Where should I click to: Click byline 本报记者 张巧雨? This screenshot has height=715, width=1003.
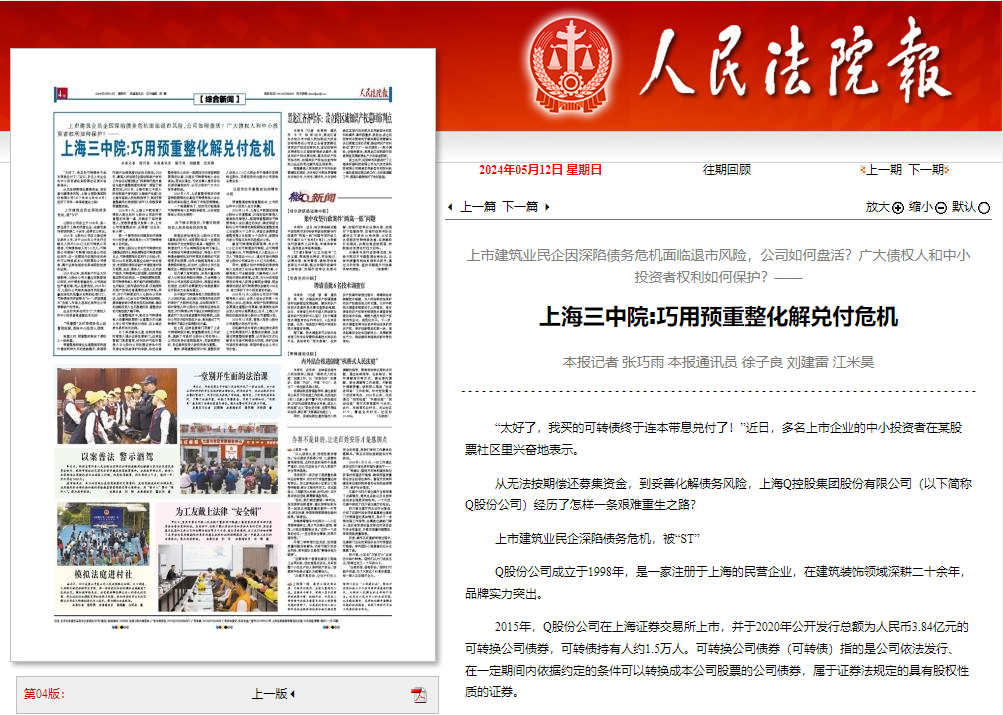(613, 362)
